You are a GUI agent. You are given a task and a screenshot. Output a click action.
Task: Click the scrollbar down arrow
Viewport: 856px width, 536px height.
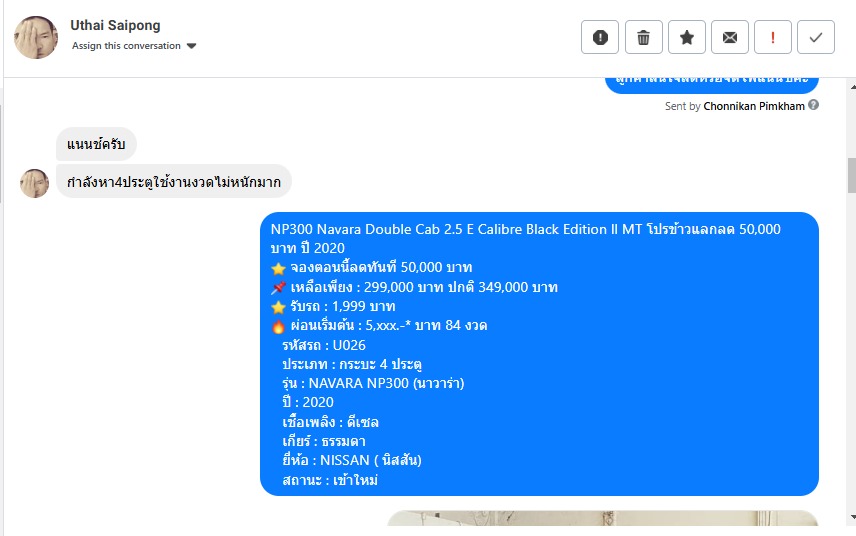(852, 516)
